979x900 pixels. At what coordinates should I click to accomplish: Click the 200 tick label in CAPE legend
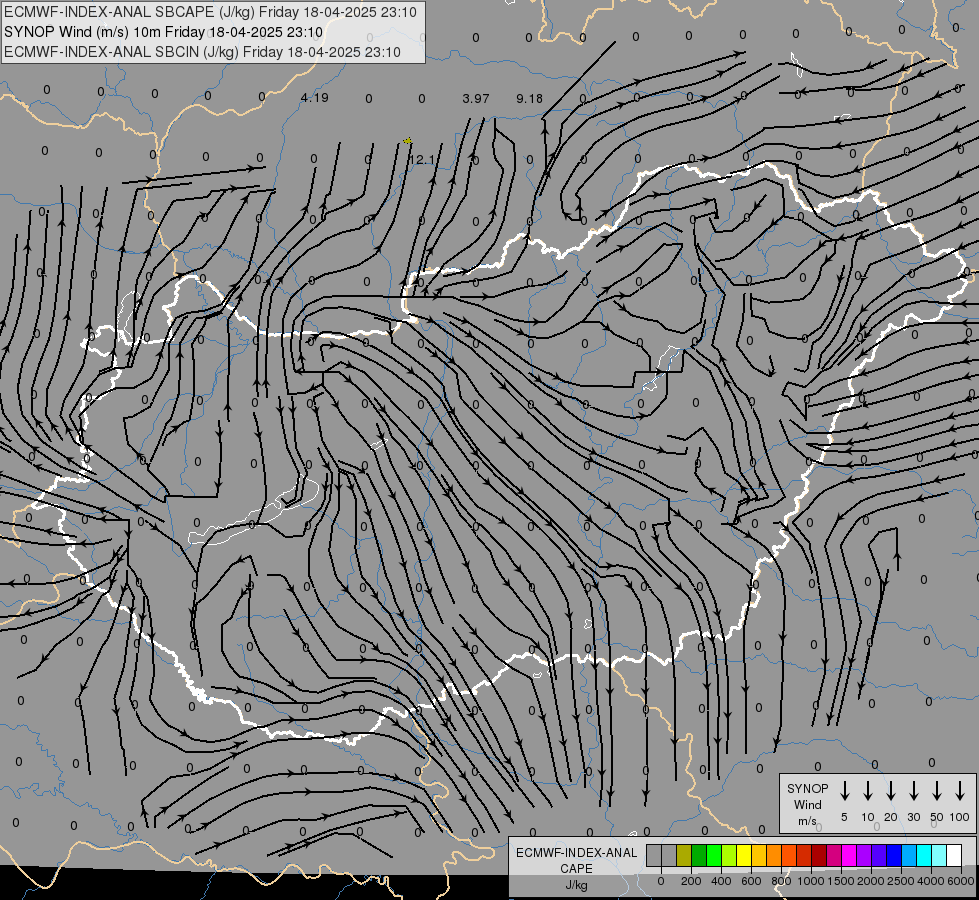tap(691, 881)
